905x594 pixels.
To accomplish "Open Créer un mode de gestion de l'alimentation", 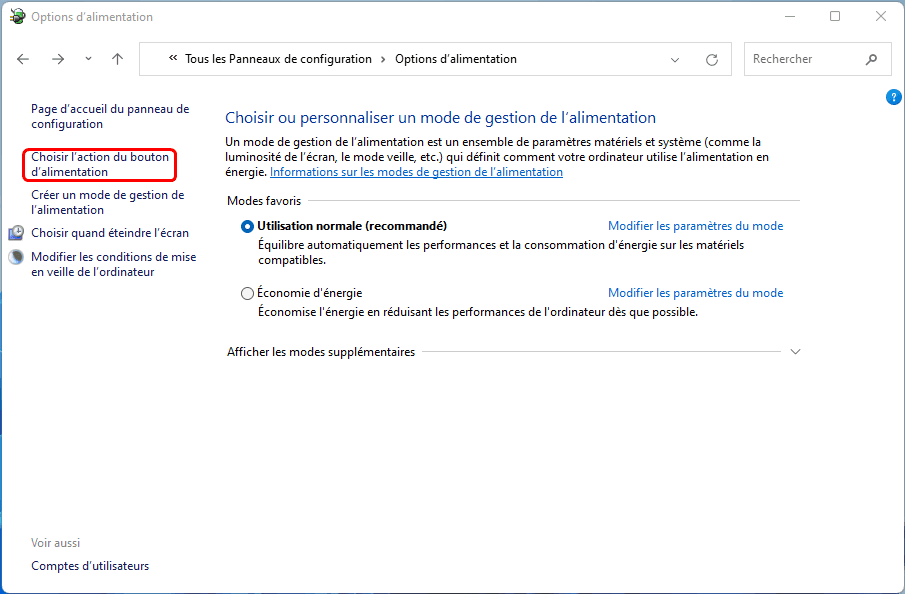I will point(108,202).
